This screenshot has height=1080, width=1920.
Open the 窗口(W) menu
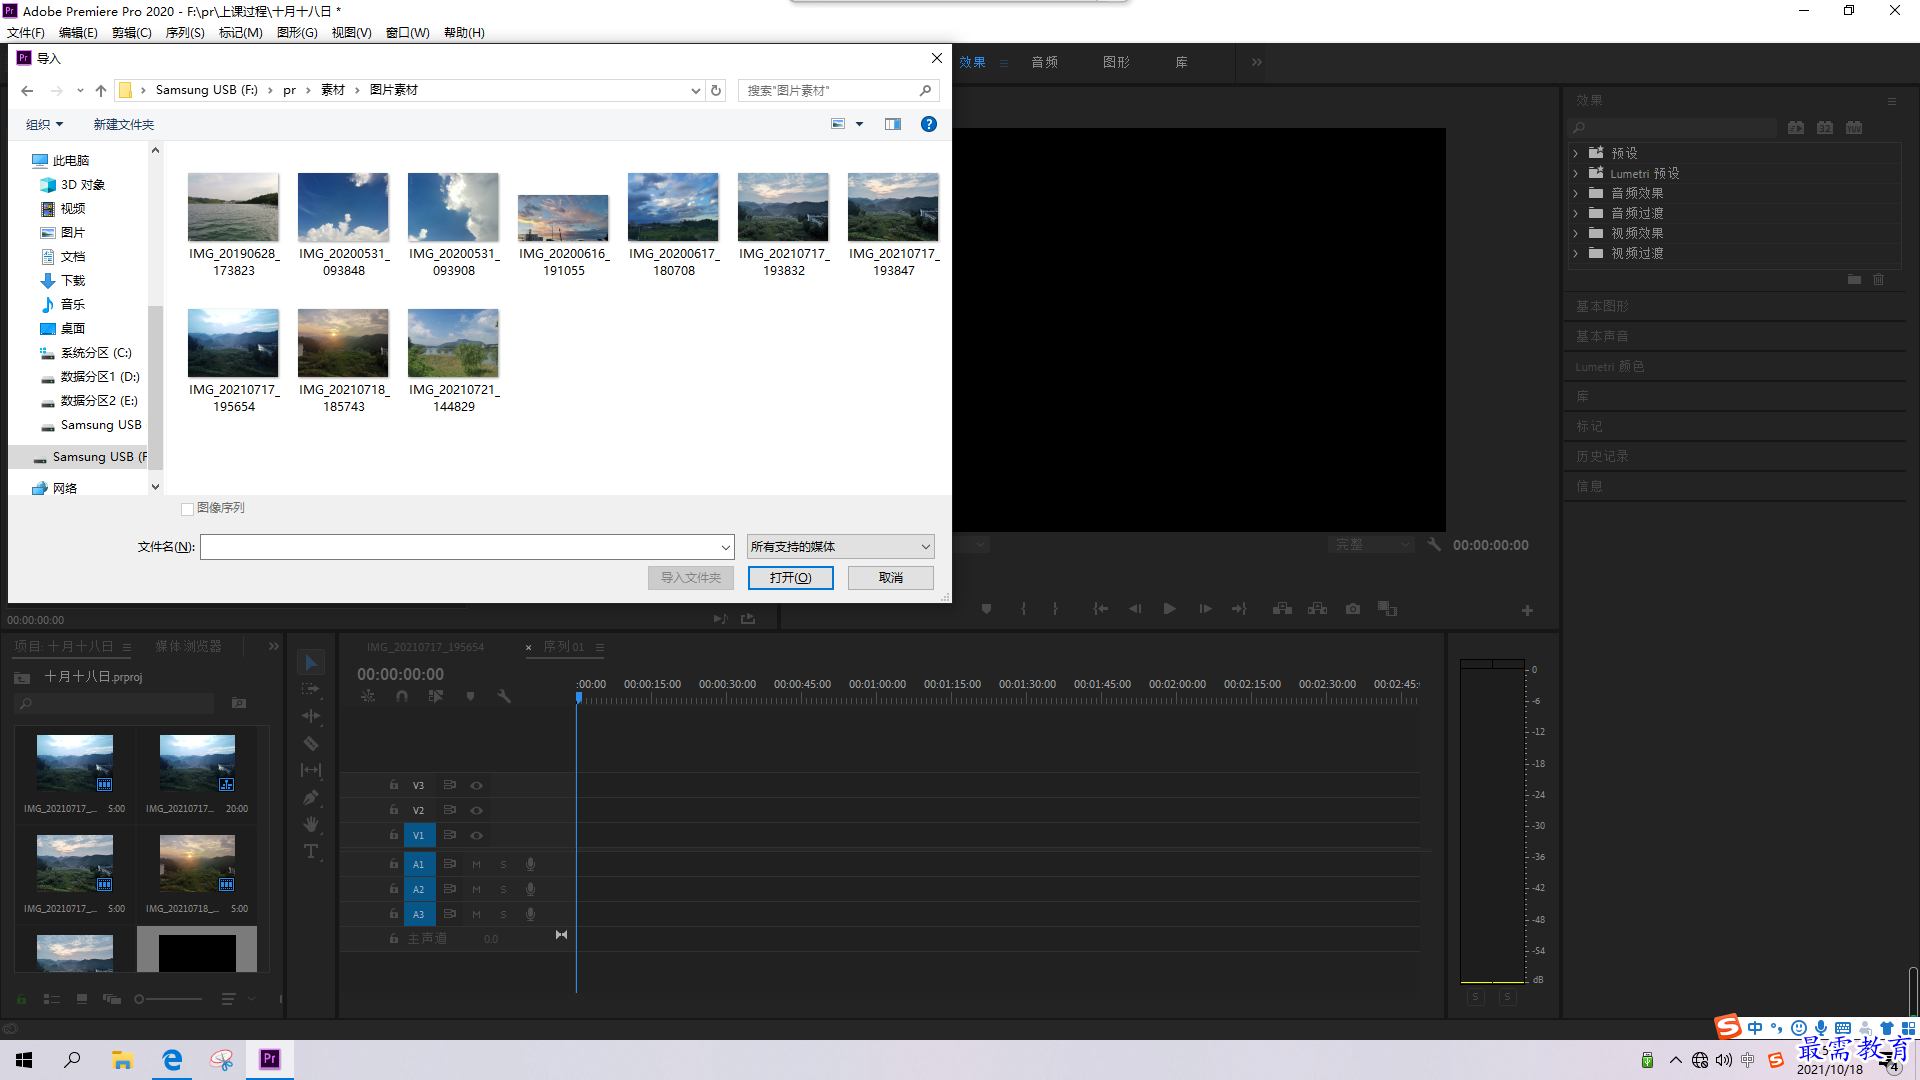(408, 33)
